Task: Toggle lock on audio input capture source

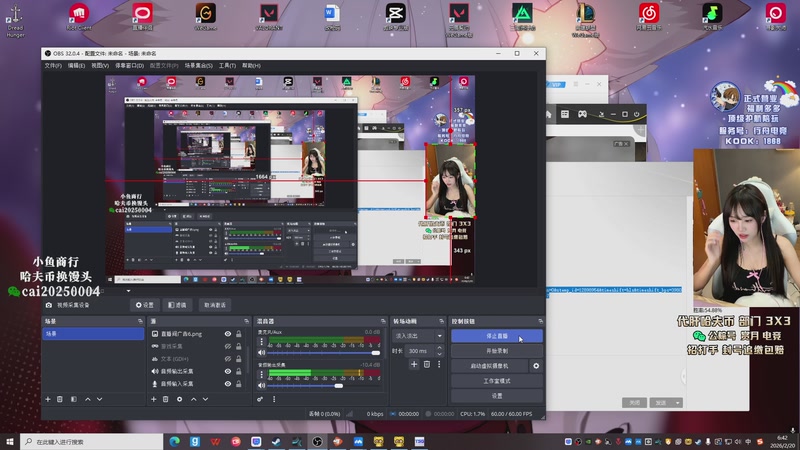Action: click(238, 384)
